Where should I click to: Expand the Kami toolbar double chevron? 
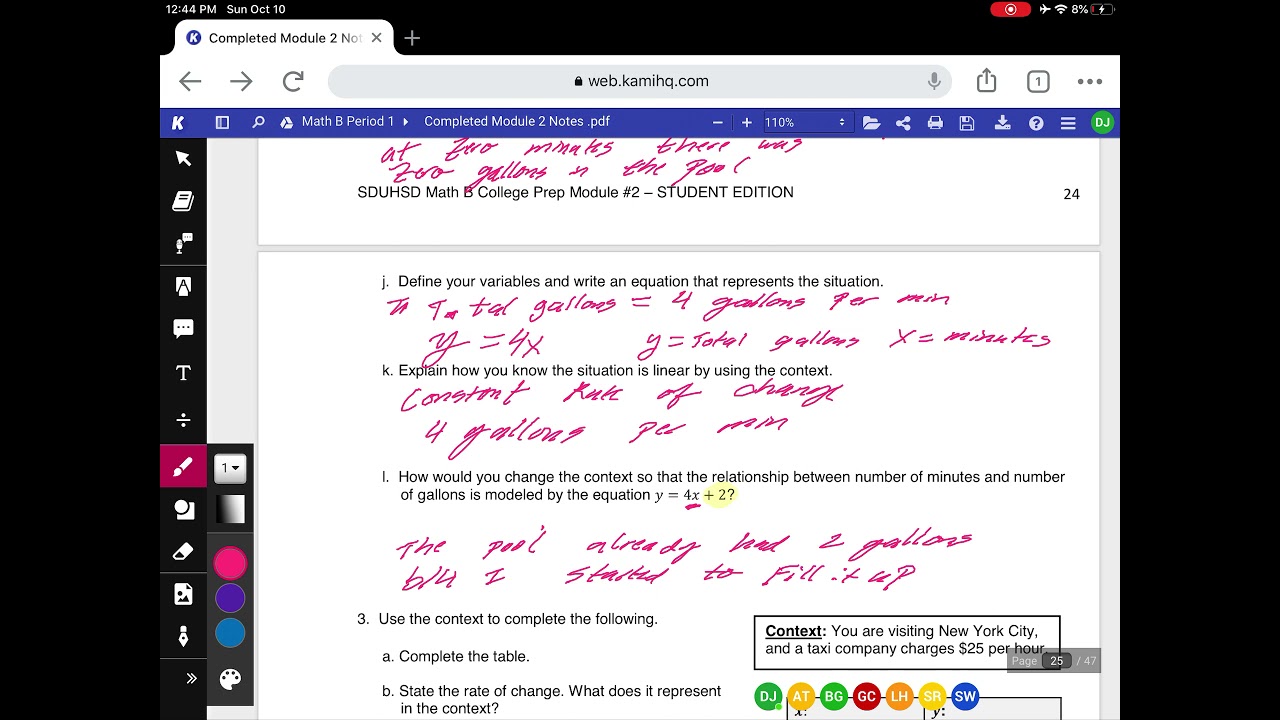pos(190,678)
